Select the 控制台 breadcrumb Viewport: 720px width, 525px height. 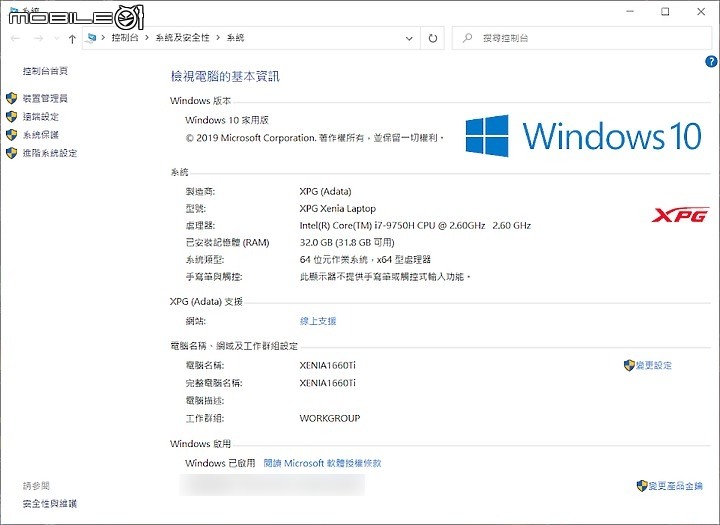tap(125, 38)
